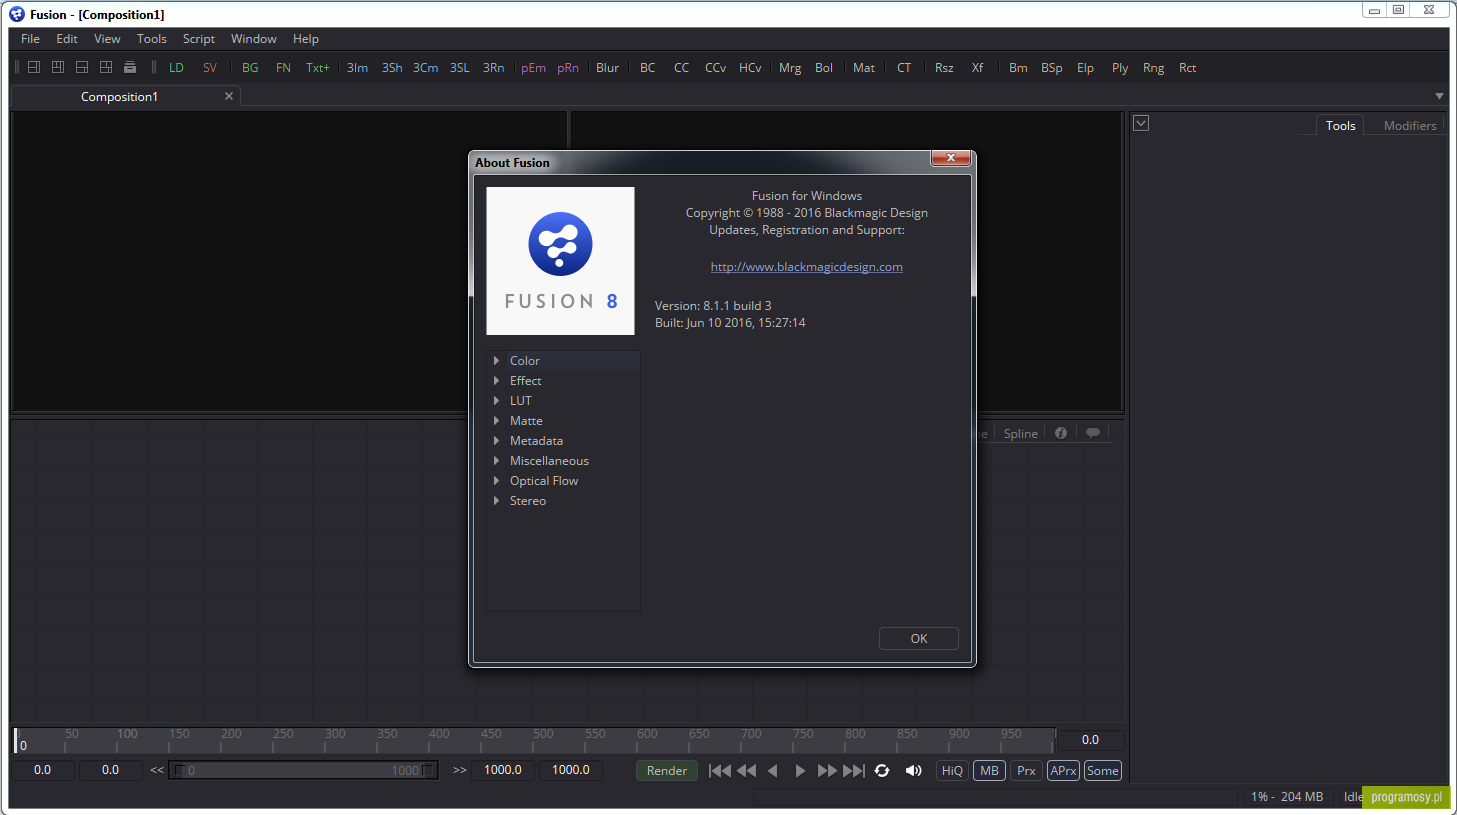The image size is (1457, 815).
Task: Play forward in the timeline
Action: pyautogui.click(x=800, y=770)
